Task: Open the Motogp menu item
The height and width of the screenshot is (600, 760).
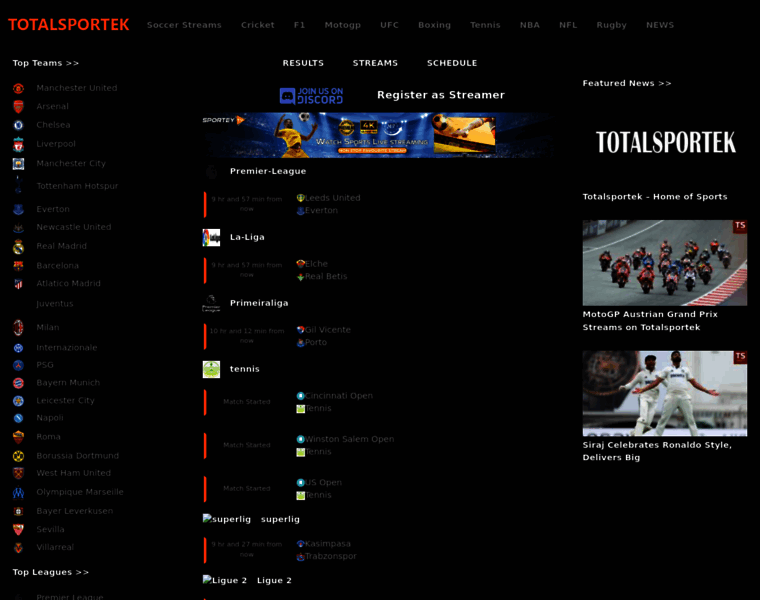Action: coord(343,25)
